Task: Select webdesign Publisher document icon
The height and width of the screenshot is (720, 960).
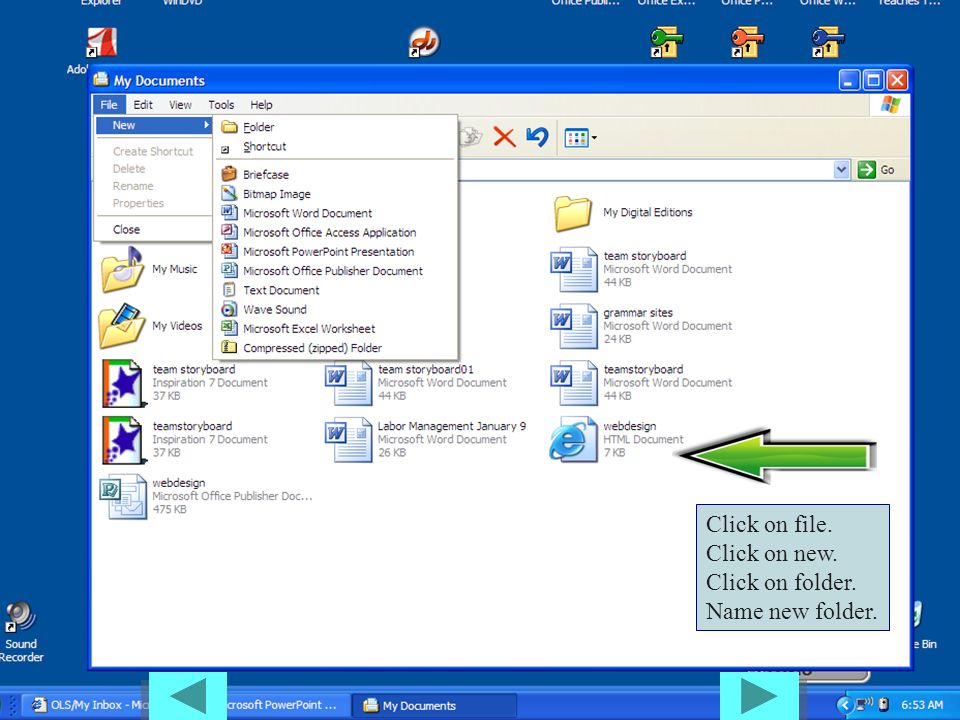Action: coord(123,497)
